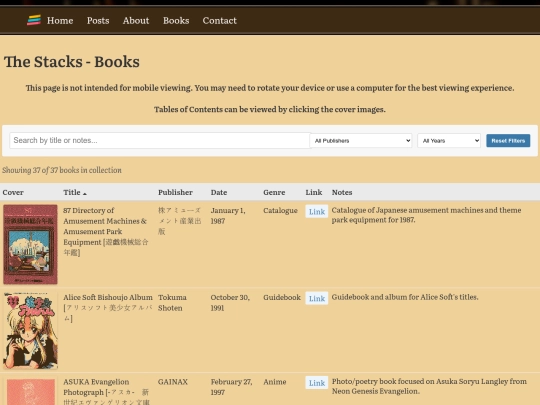Open cover image of 87 Directory of Amusement Machines

pyautogui.click(x=30, y=244)
